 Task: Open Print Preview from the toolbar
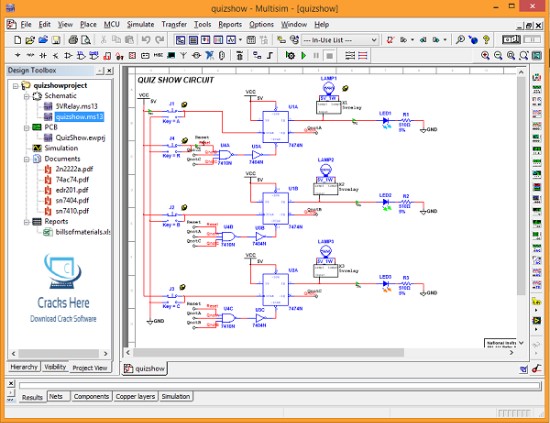(86, 40)
